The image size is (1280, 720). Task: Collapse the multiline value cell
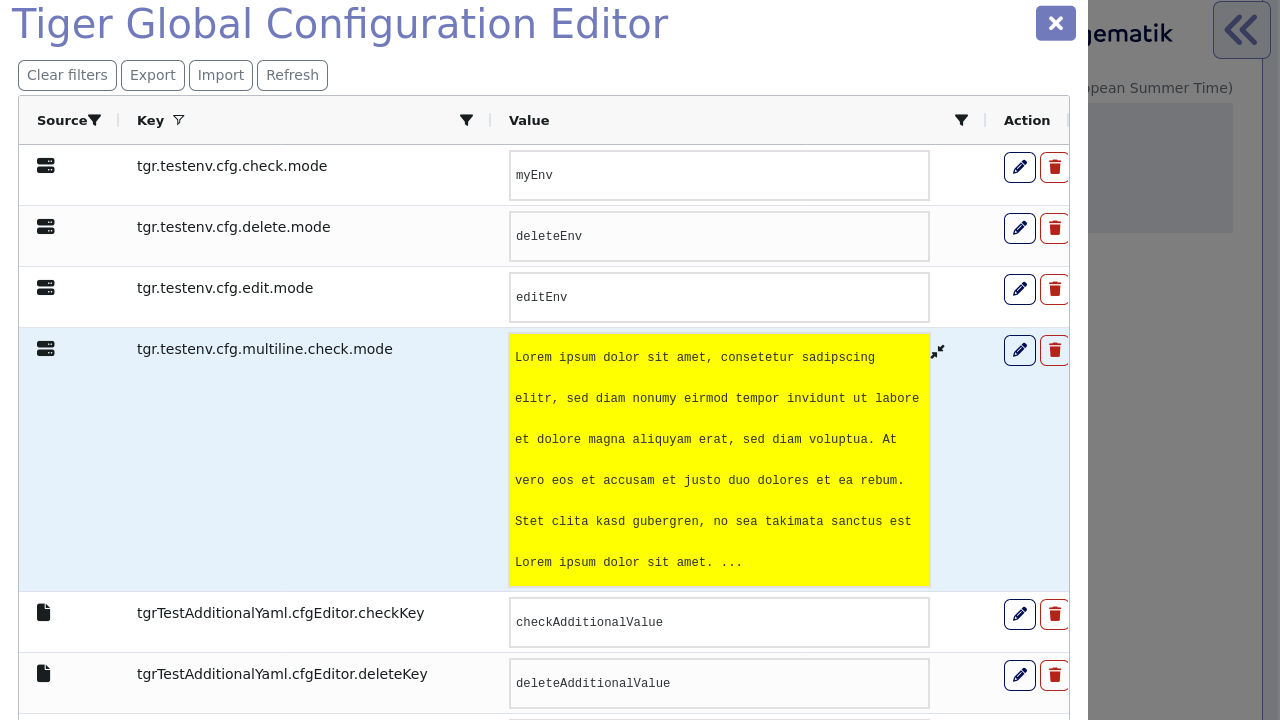pos(937,352)
